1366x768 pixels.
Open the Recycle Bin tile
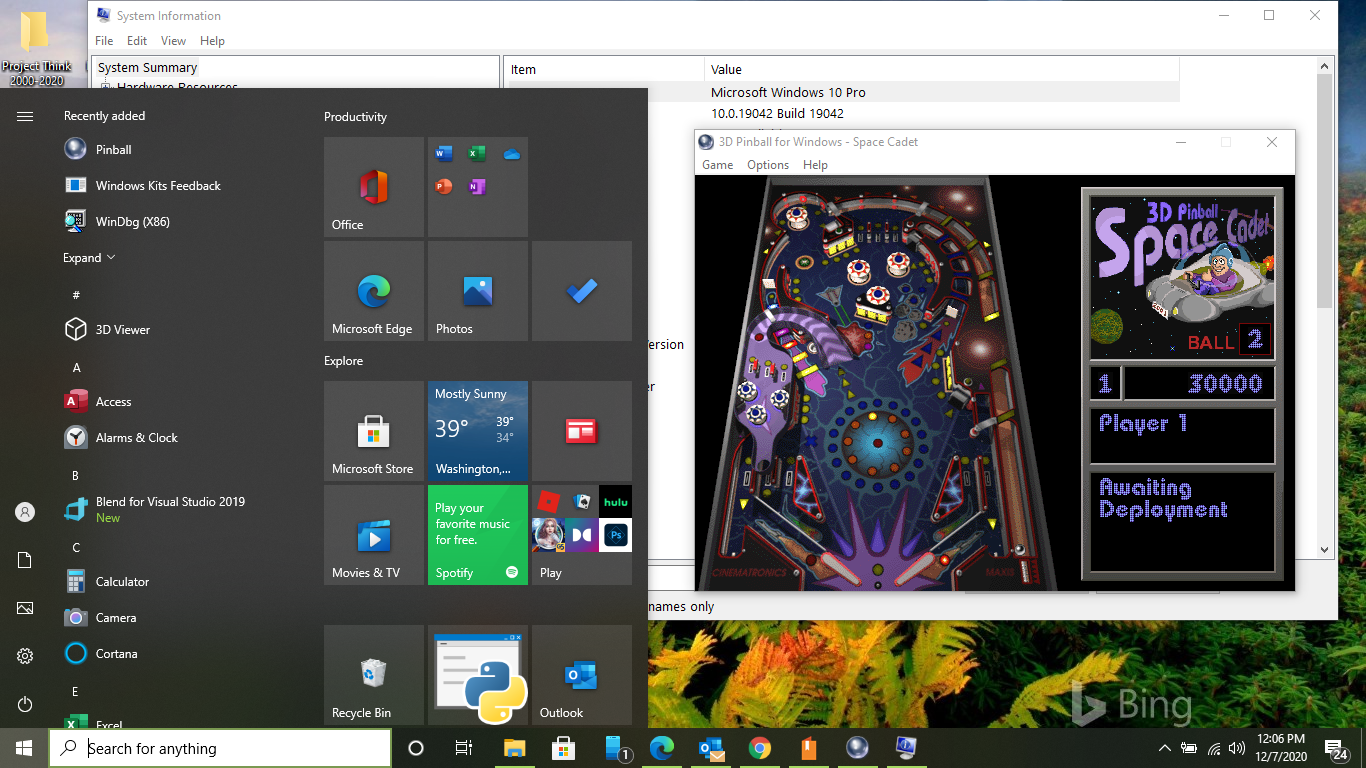point(374,675)
